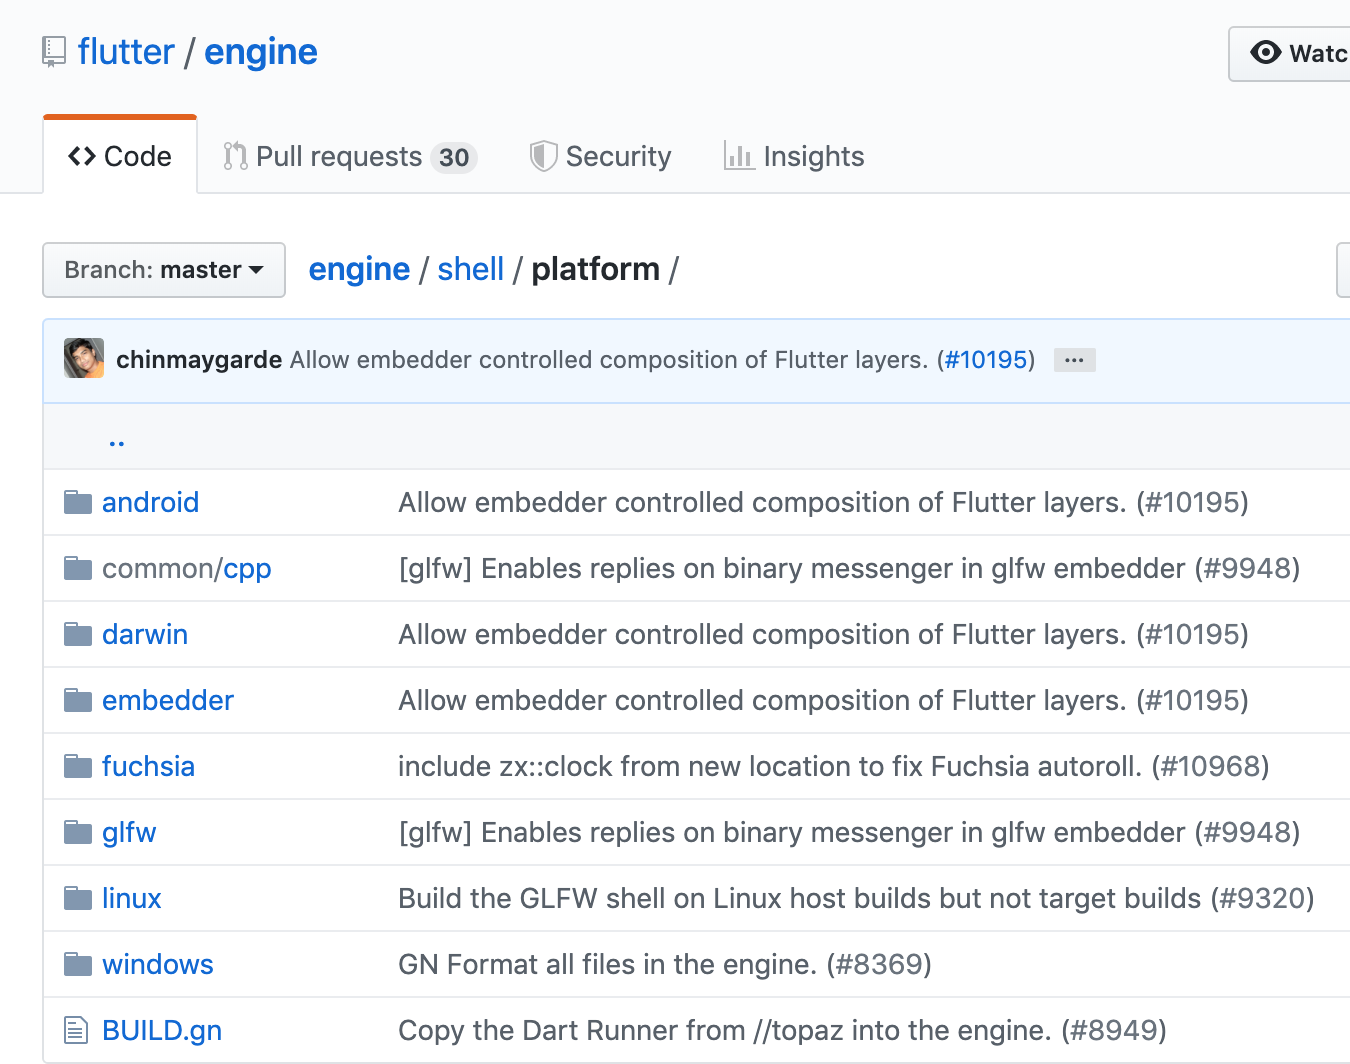Open the linux folder link
The height and width of the screenshot is (1064, 1350).
pyautogui.click(x=132, y=898)
